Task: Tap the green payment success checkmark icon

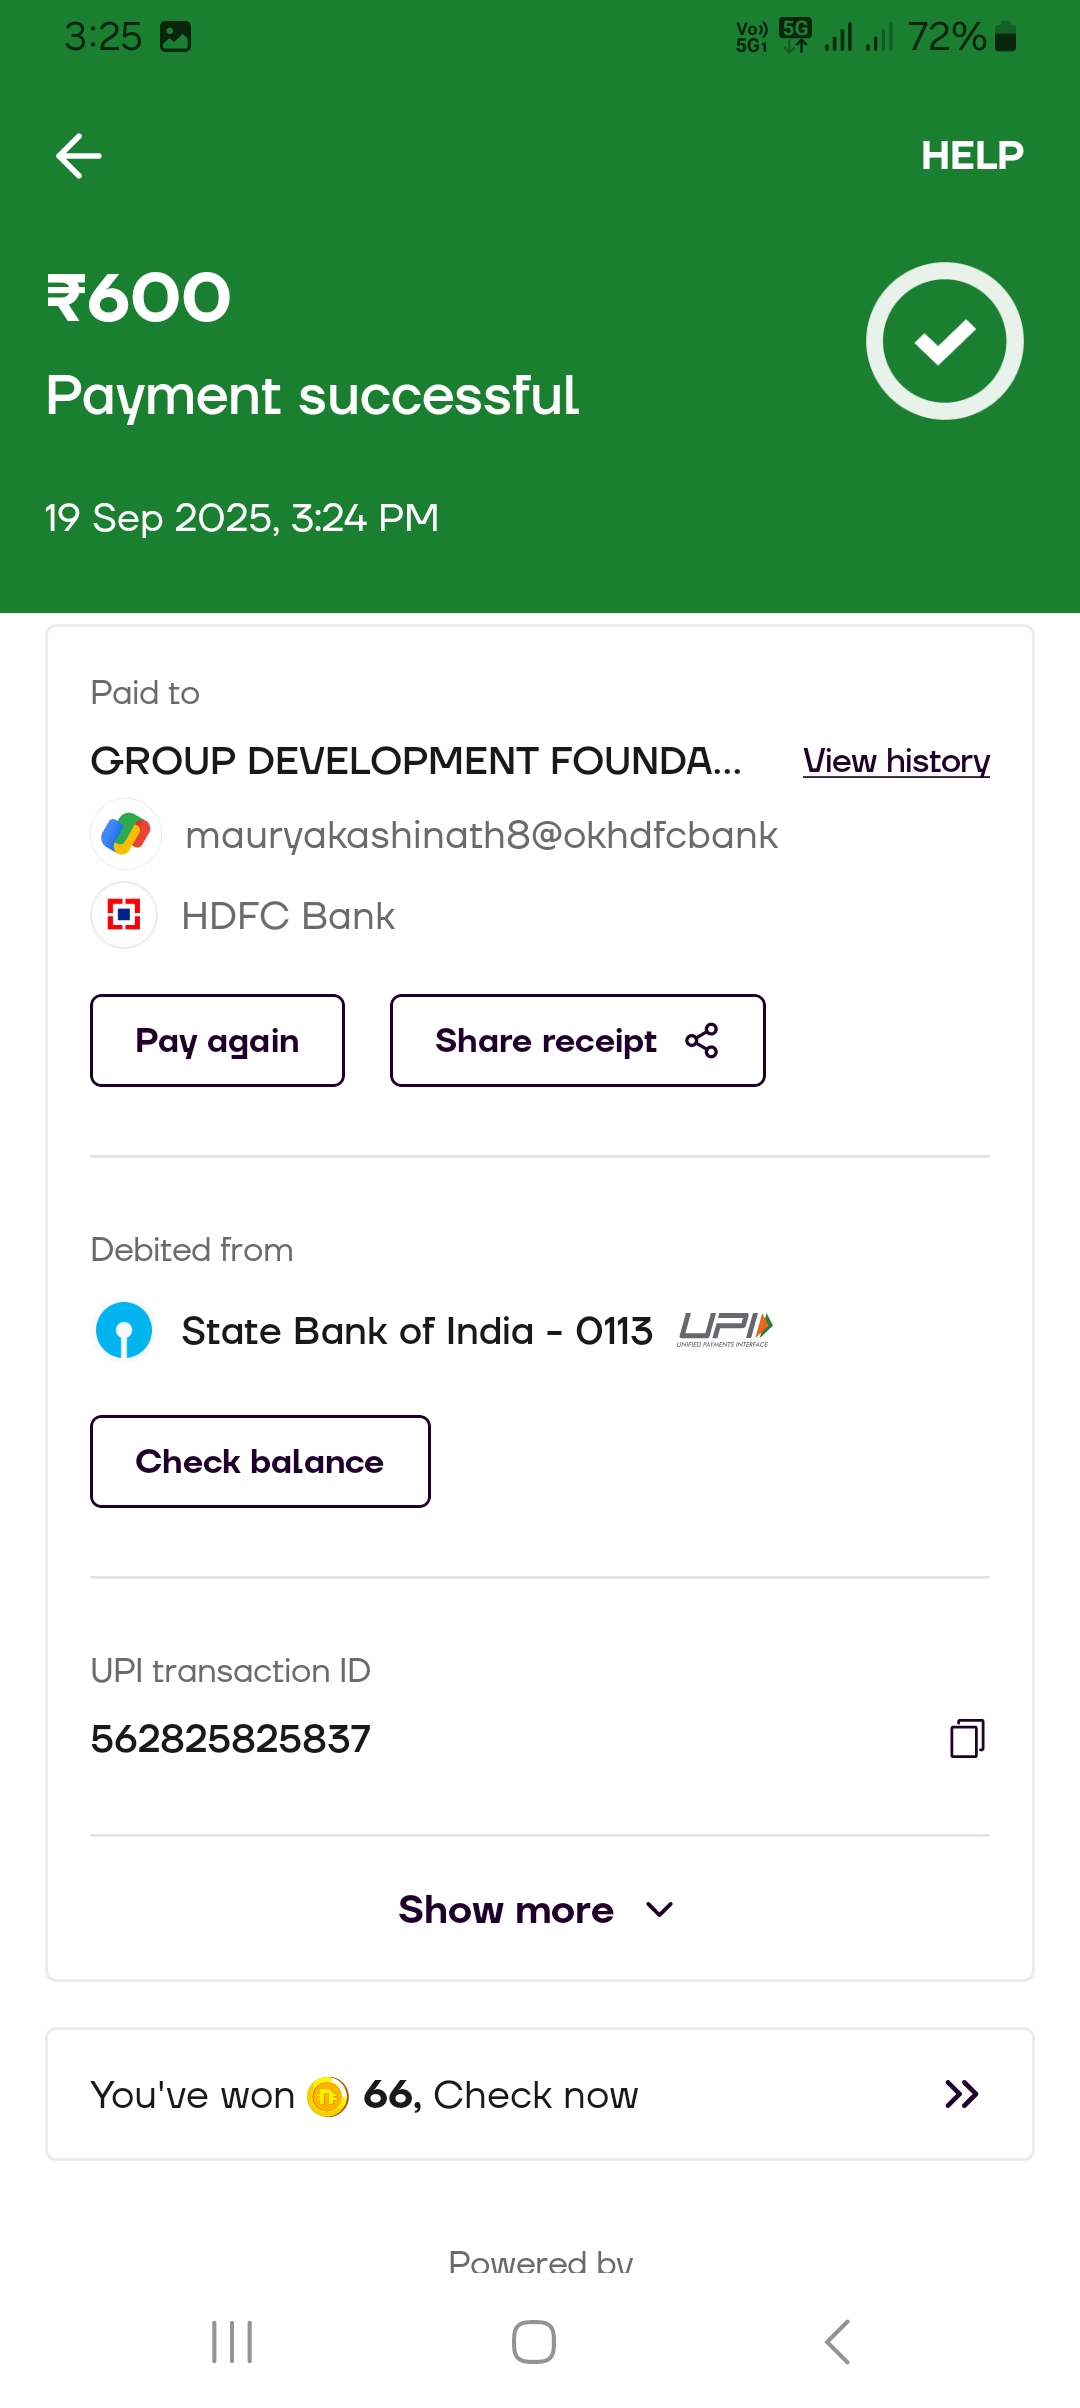Action: (944, 341)
